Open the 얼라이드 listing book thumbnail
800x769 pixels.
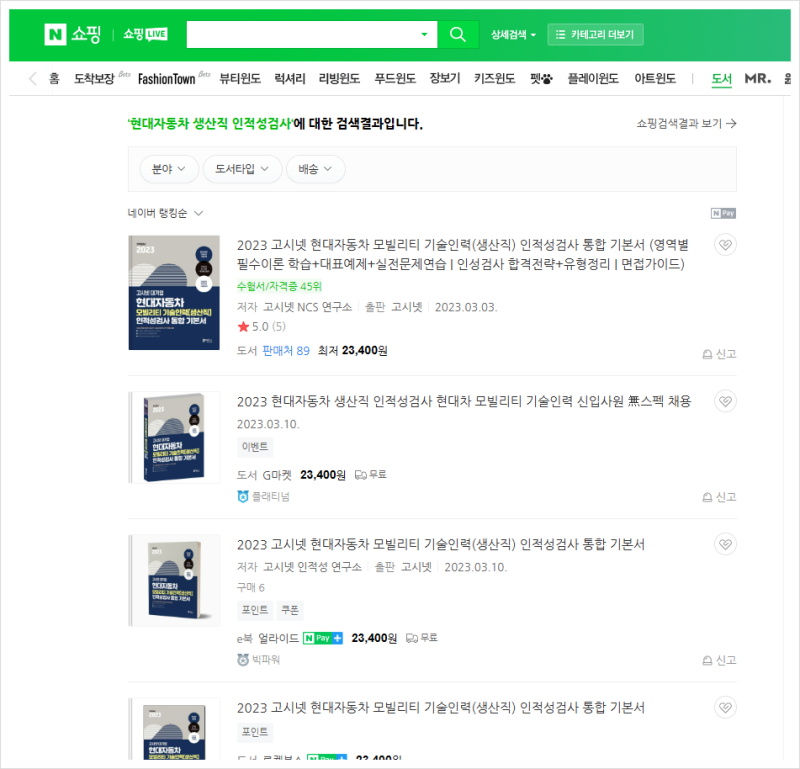coord(174,580)
